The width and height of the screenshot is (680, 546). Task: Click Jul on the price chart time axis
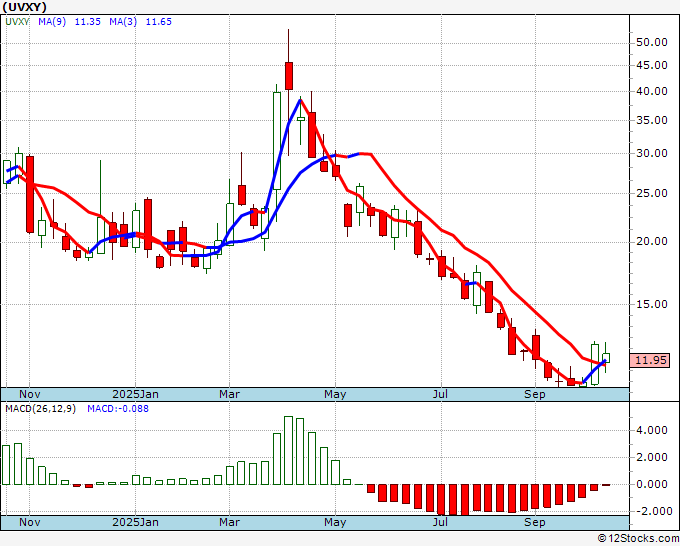pos(441,394)
